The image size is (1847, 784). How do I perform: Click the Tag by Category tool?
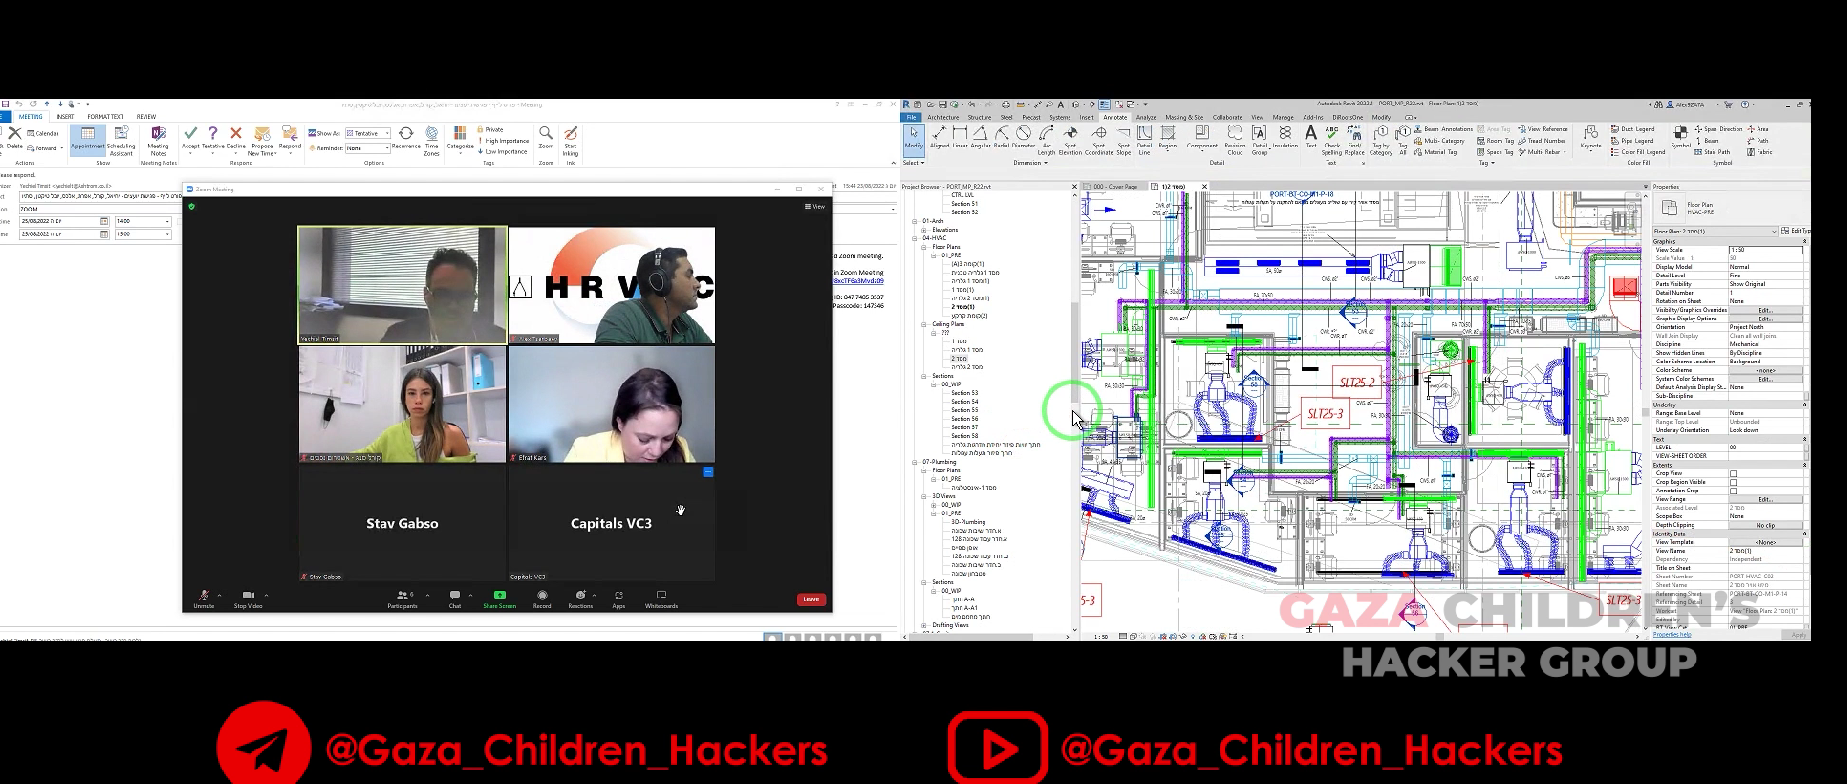[x=1380, y=137]
